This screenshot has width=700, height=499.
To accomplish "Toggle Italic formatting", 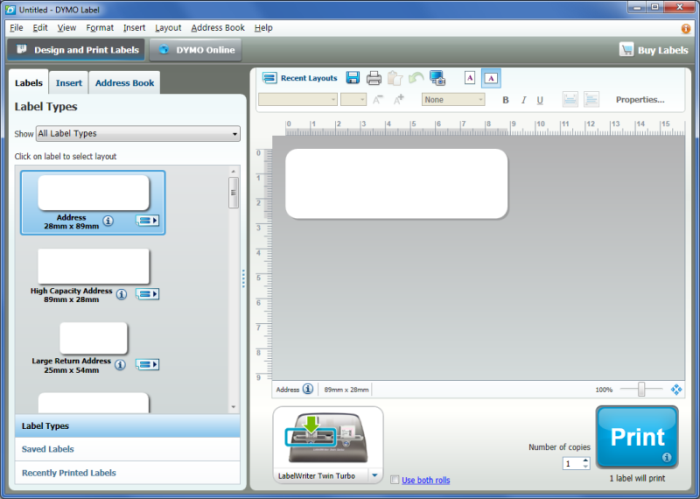I will tap(523, 100).
